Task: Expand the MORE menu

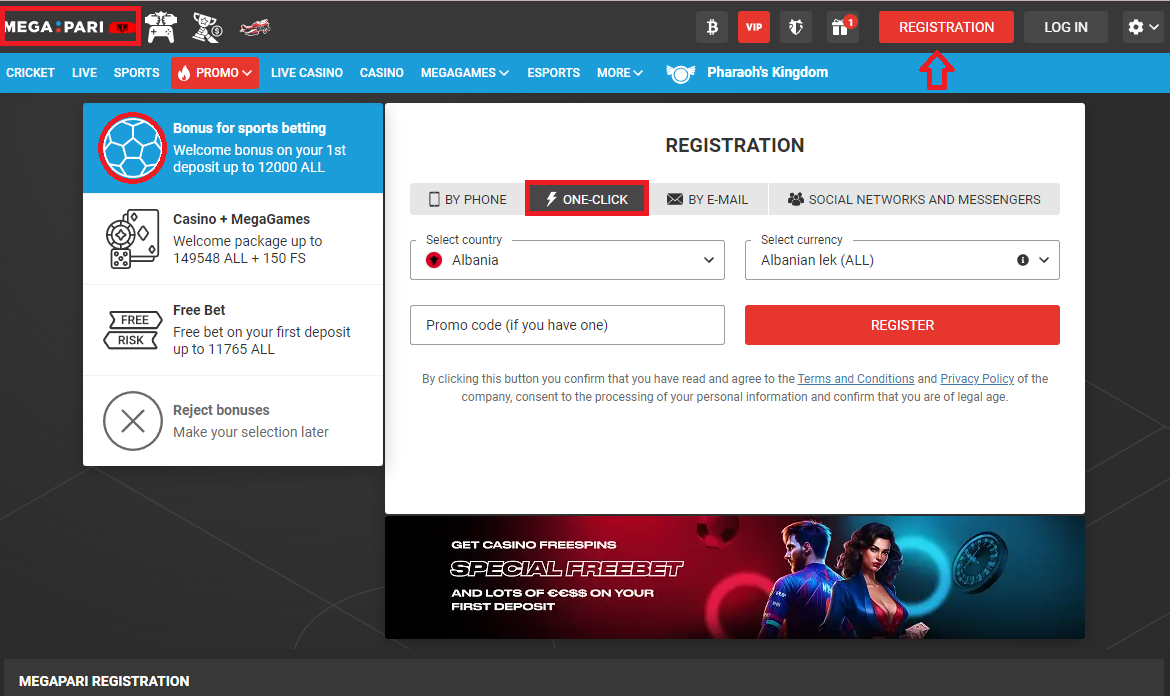Action: [619, 72]
